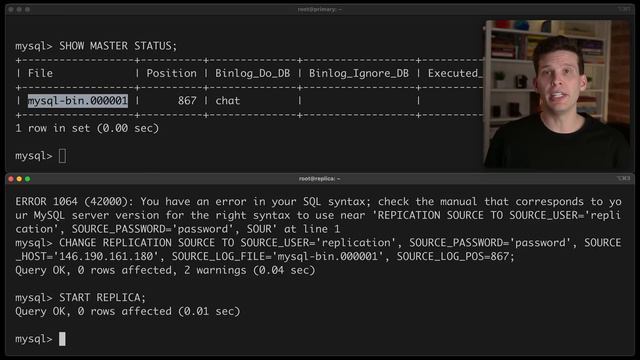Click the ERROR 1064 (42000) message
This screenshot has height=360, width=640.
(x=318, y=215)
